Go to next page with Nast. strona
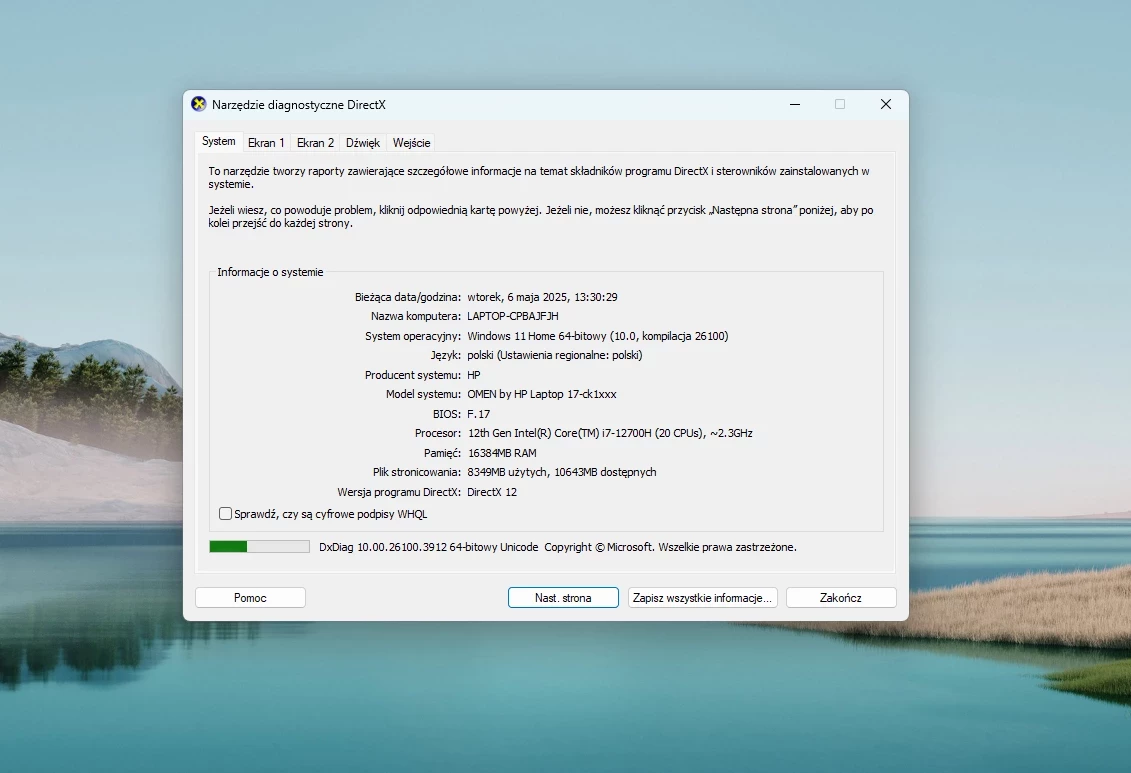Screen dimensions: 1131x773 coord(563,598)
